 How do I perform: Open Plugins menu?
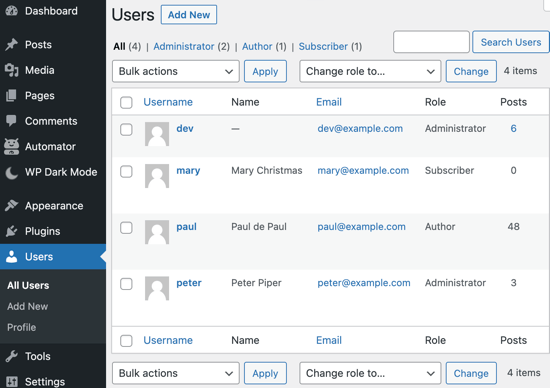[42, 231]
